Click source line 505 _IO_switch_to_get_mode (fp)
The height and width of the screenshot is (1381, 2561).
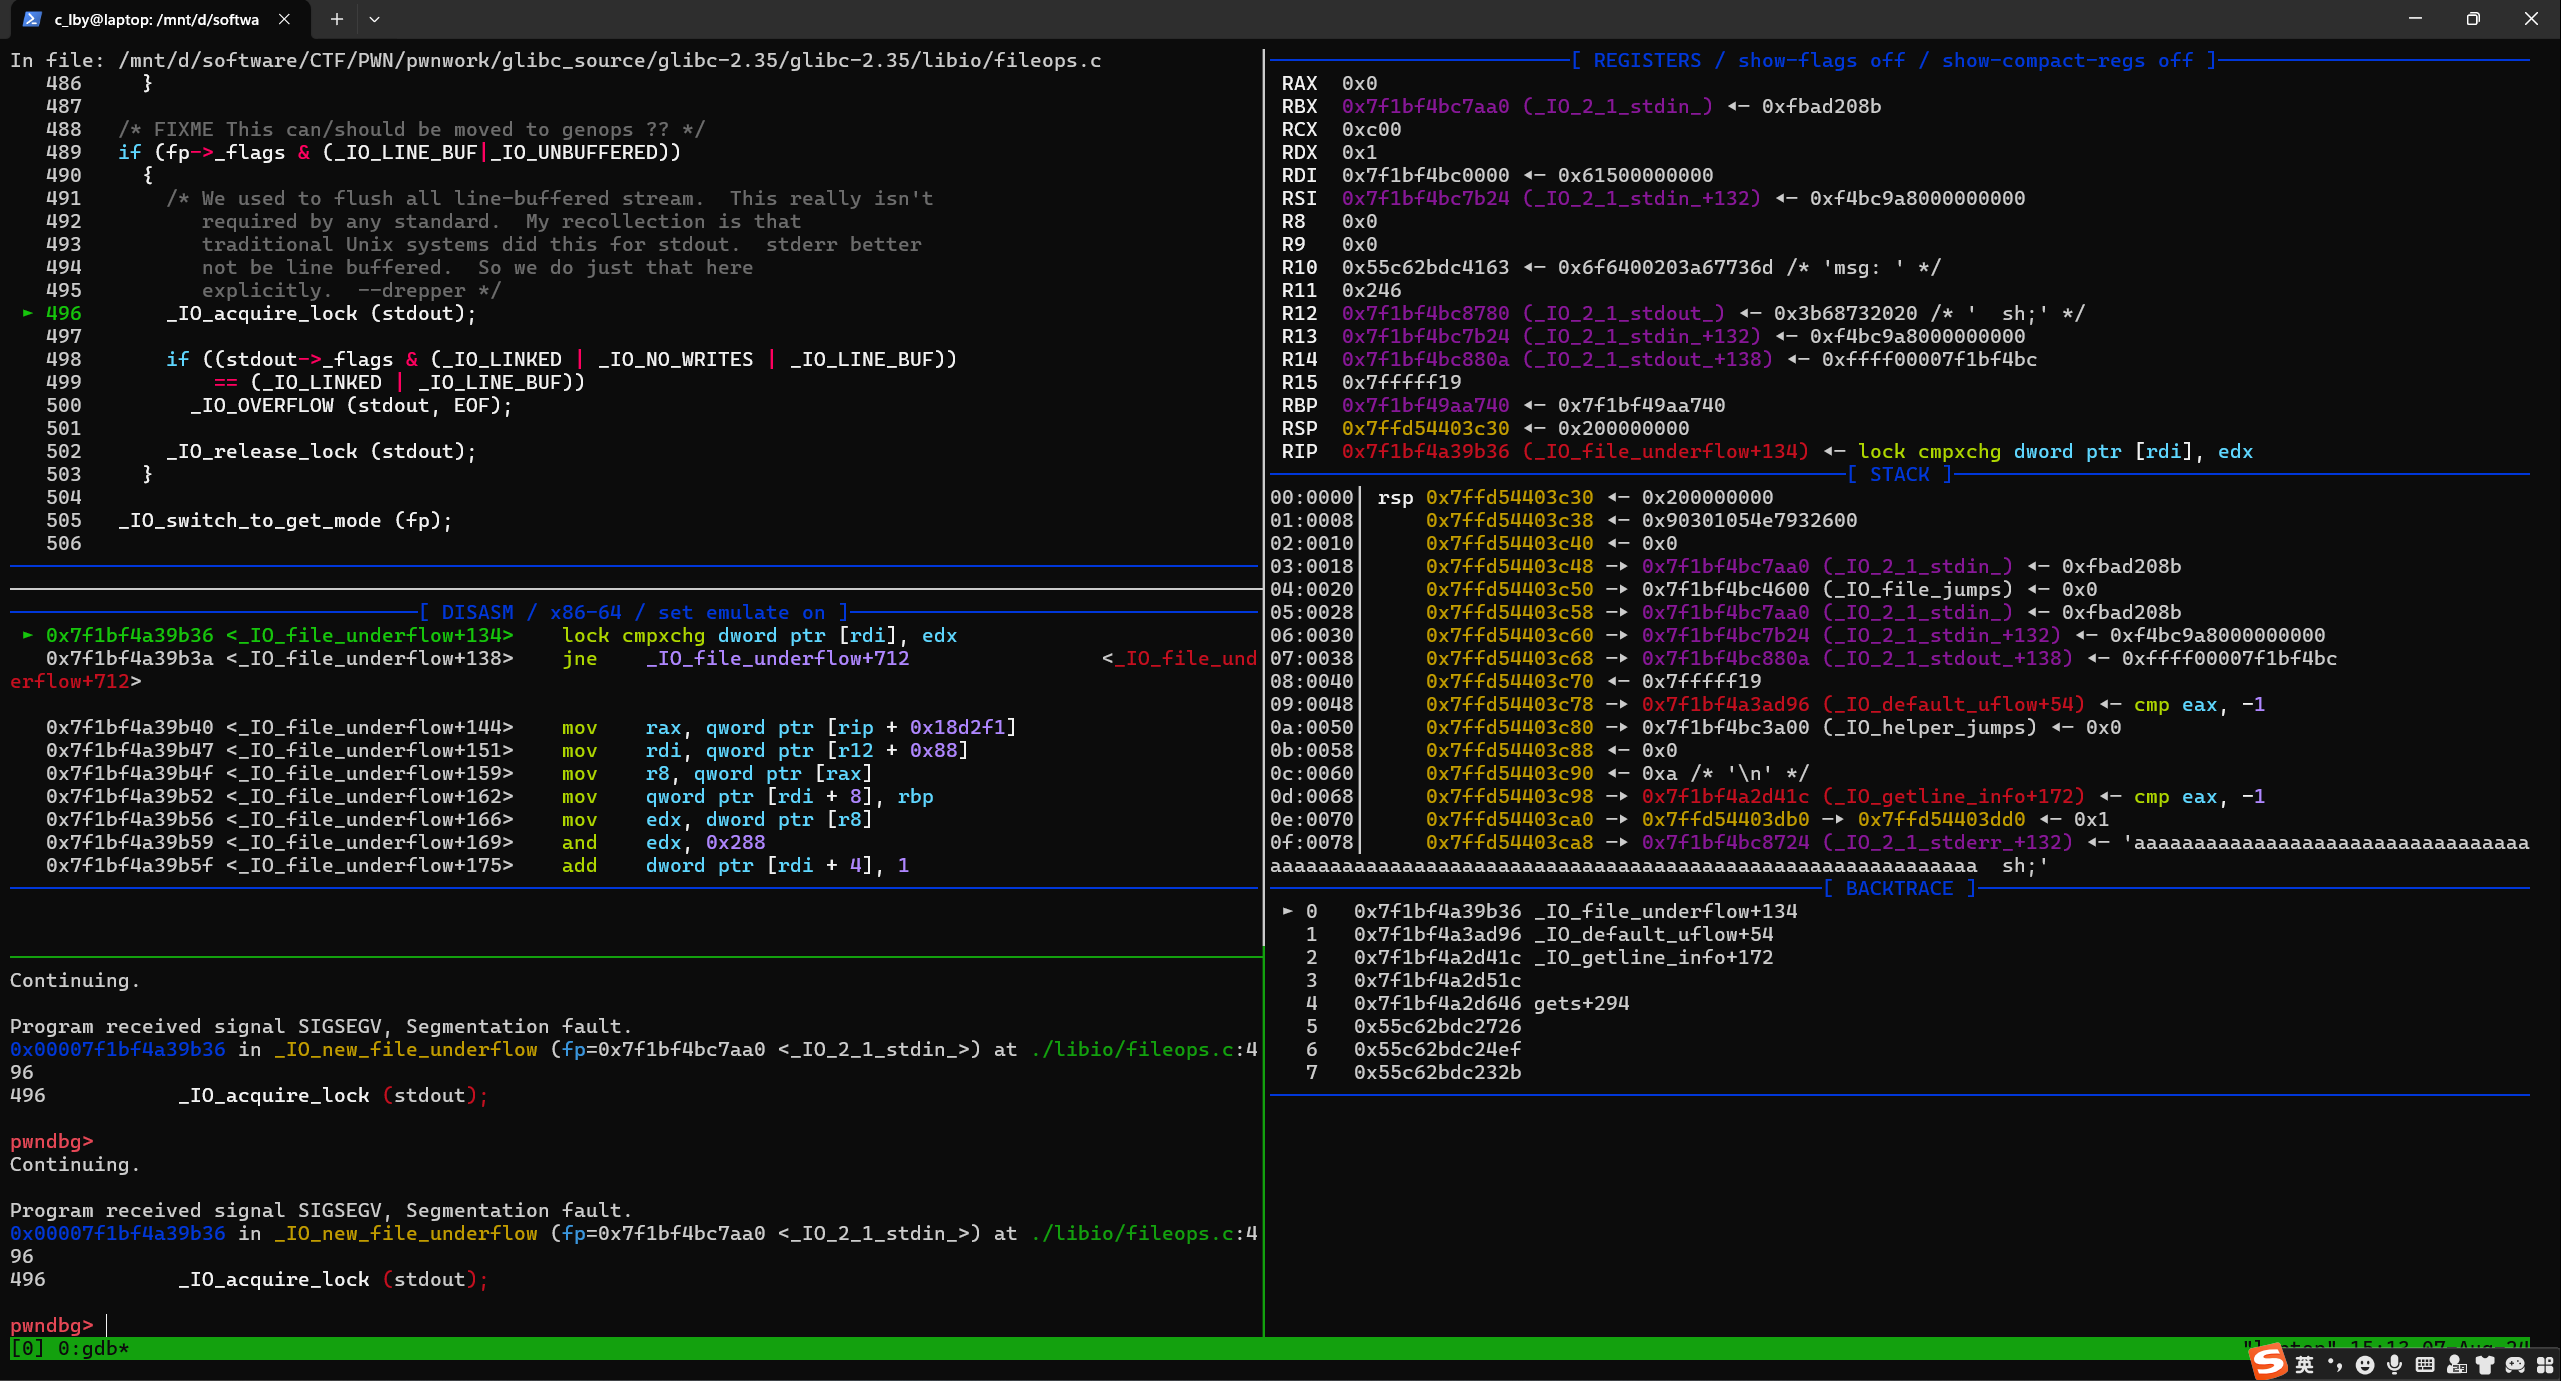(x=285, y=520)
